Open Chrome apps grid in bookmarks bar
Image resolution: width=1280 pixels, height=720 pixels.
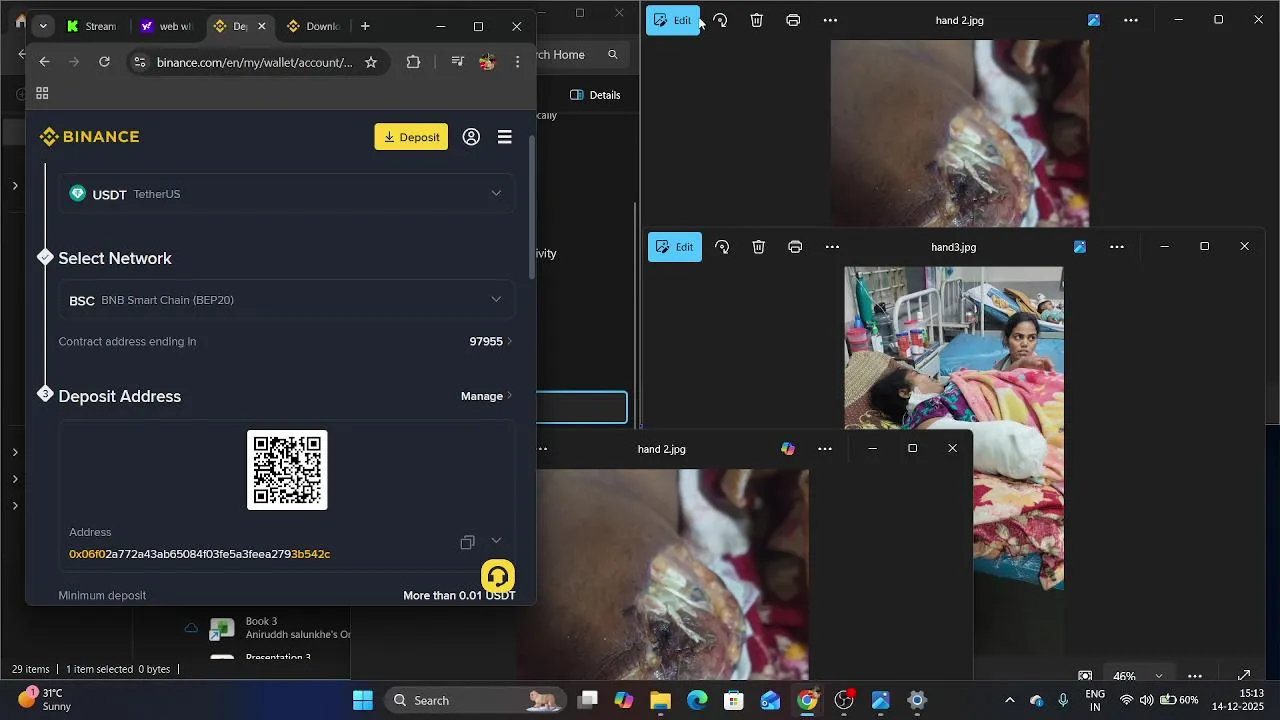coord(42,94)
